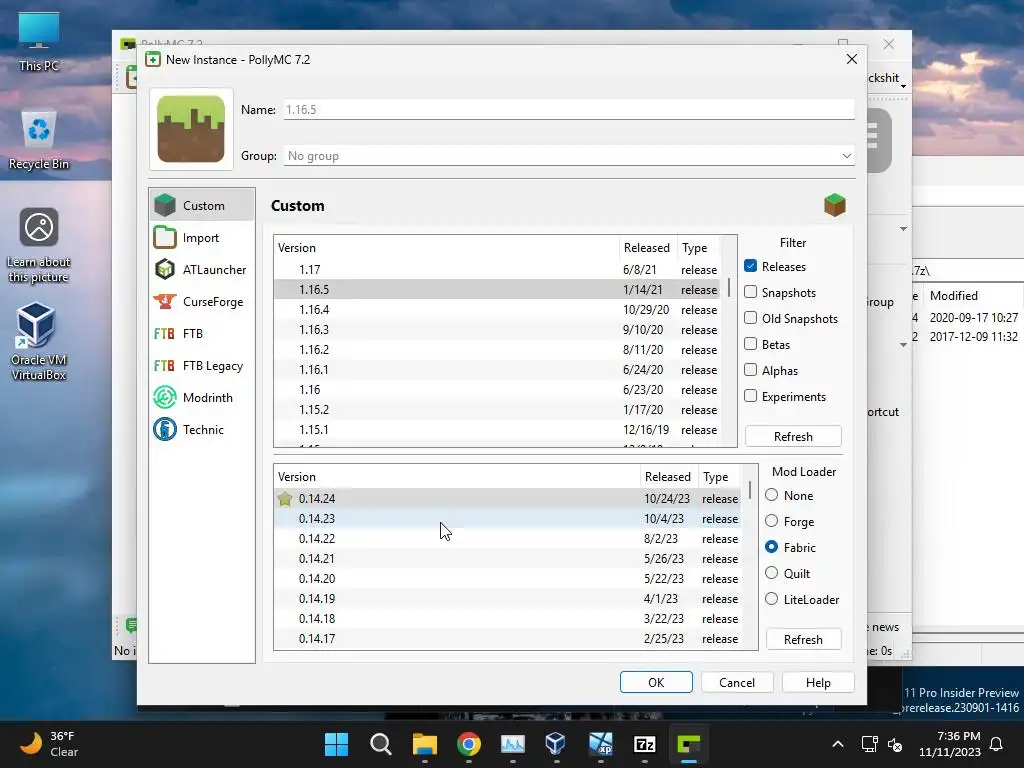Open Help for New Instance dialog

click(x=818, y=682)
